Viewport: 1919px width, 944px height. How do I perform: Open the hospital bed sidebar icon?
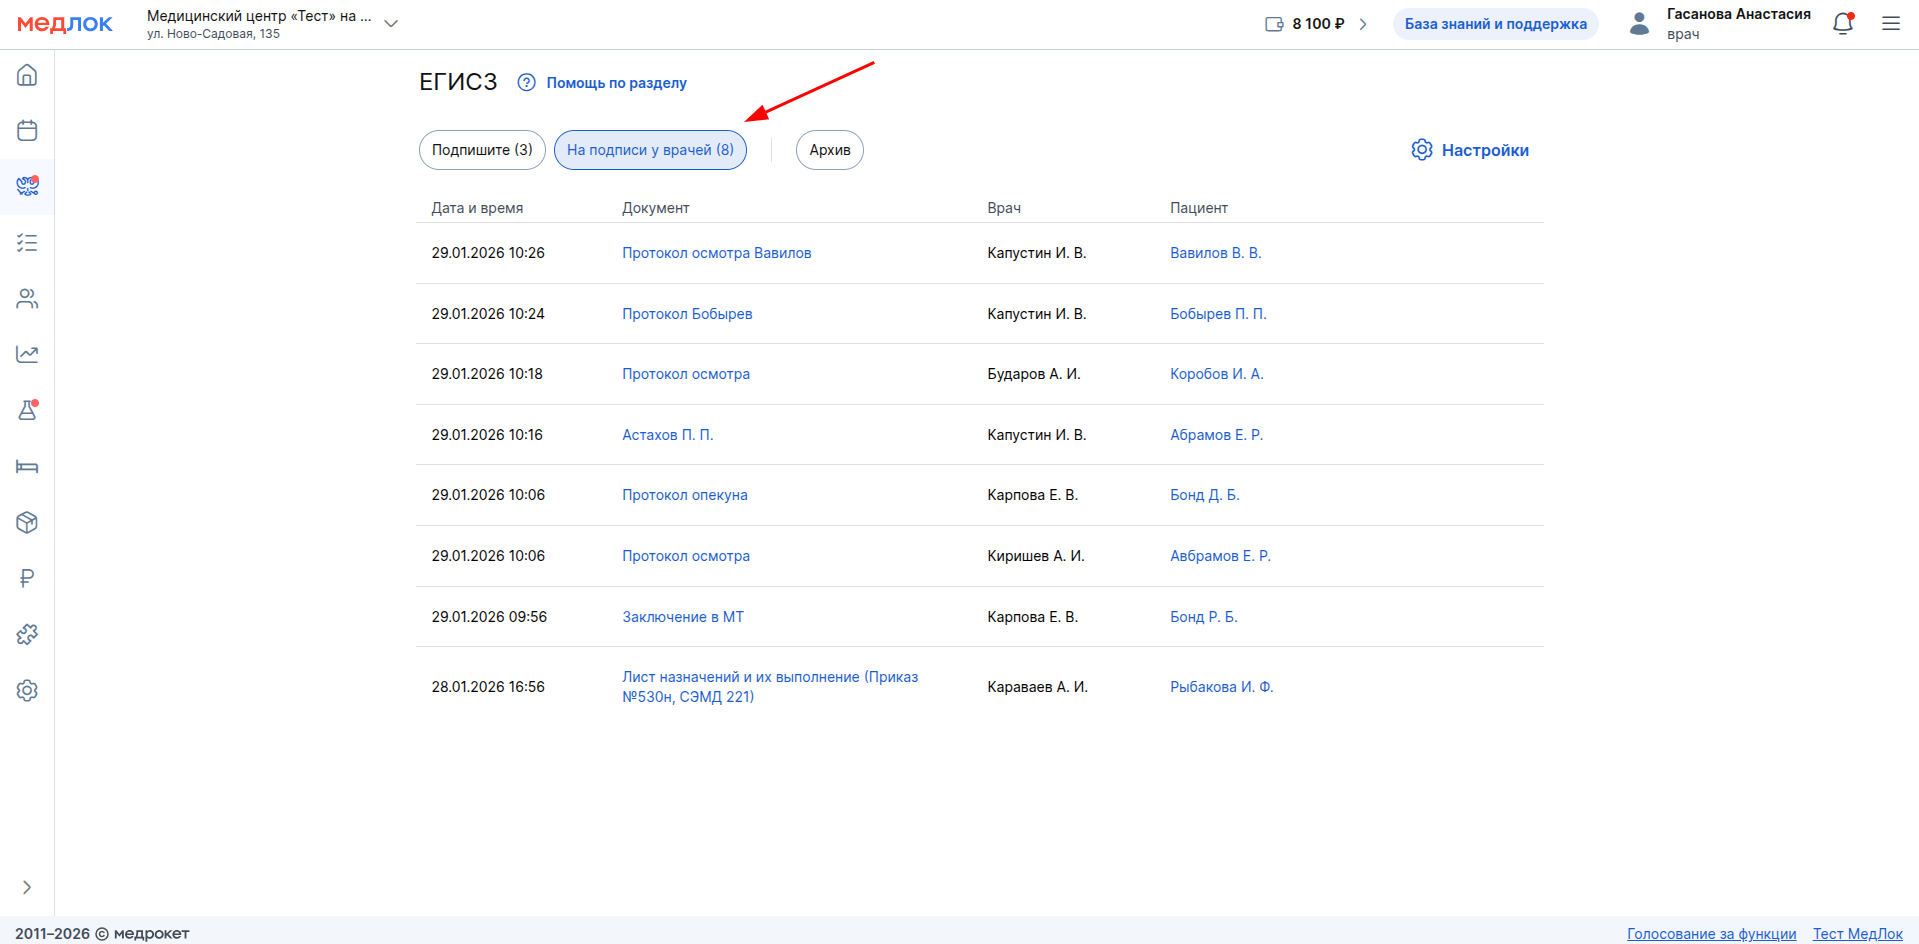point(27,467)
